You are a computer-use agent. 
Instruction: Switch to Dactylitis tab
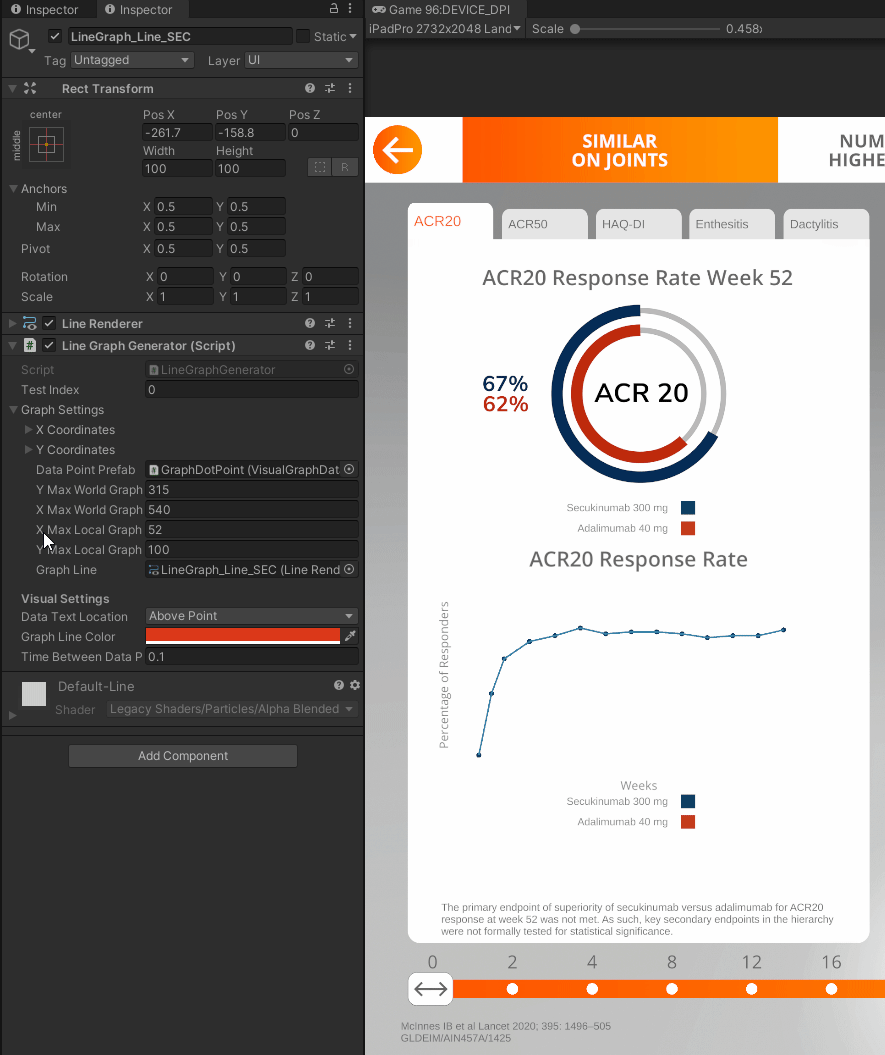pos(826,224)
